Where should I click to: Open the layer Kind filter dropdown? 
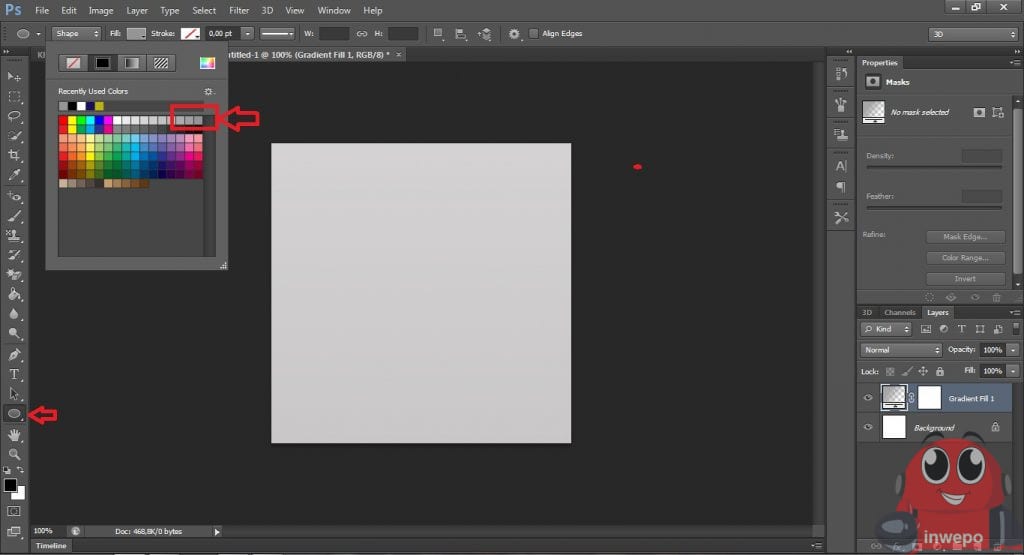pyautogui.click(x=886, y=329)
